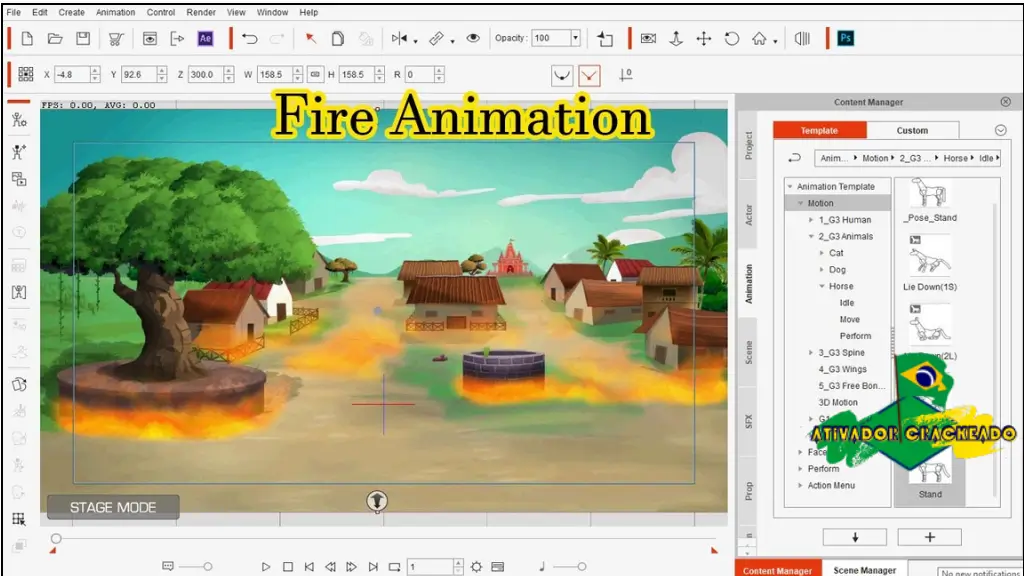Create a new project file
Screen dimensions: 1024x576
[27, 39]
